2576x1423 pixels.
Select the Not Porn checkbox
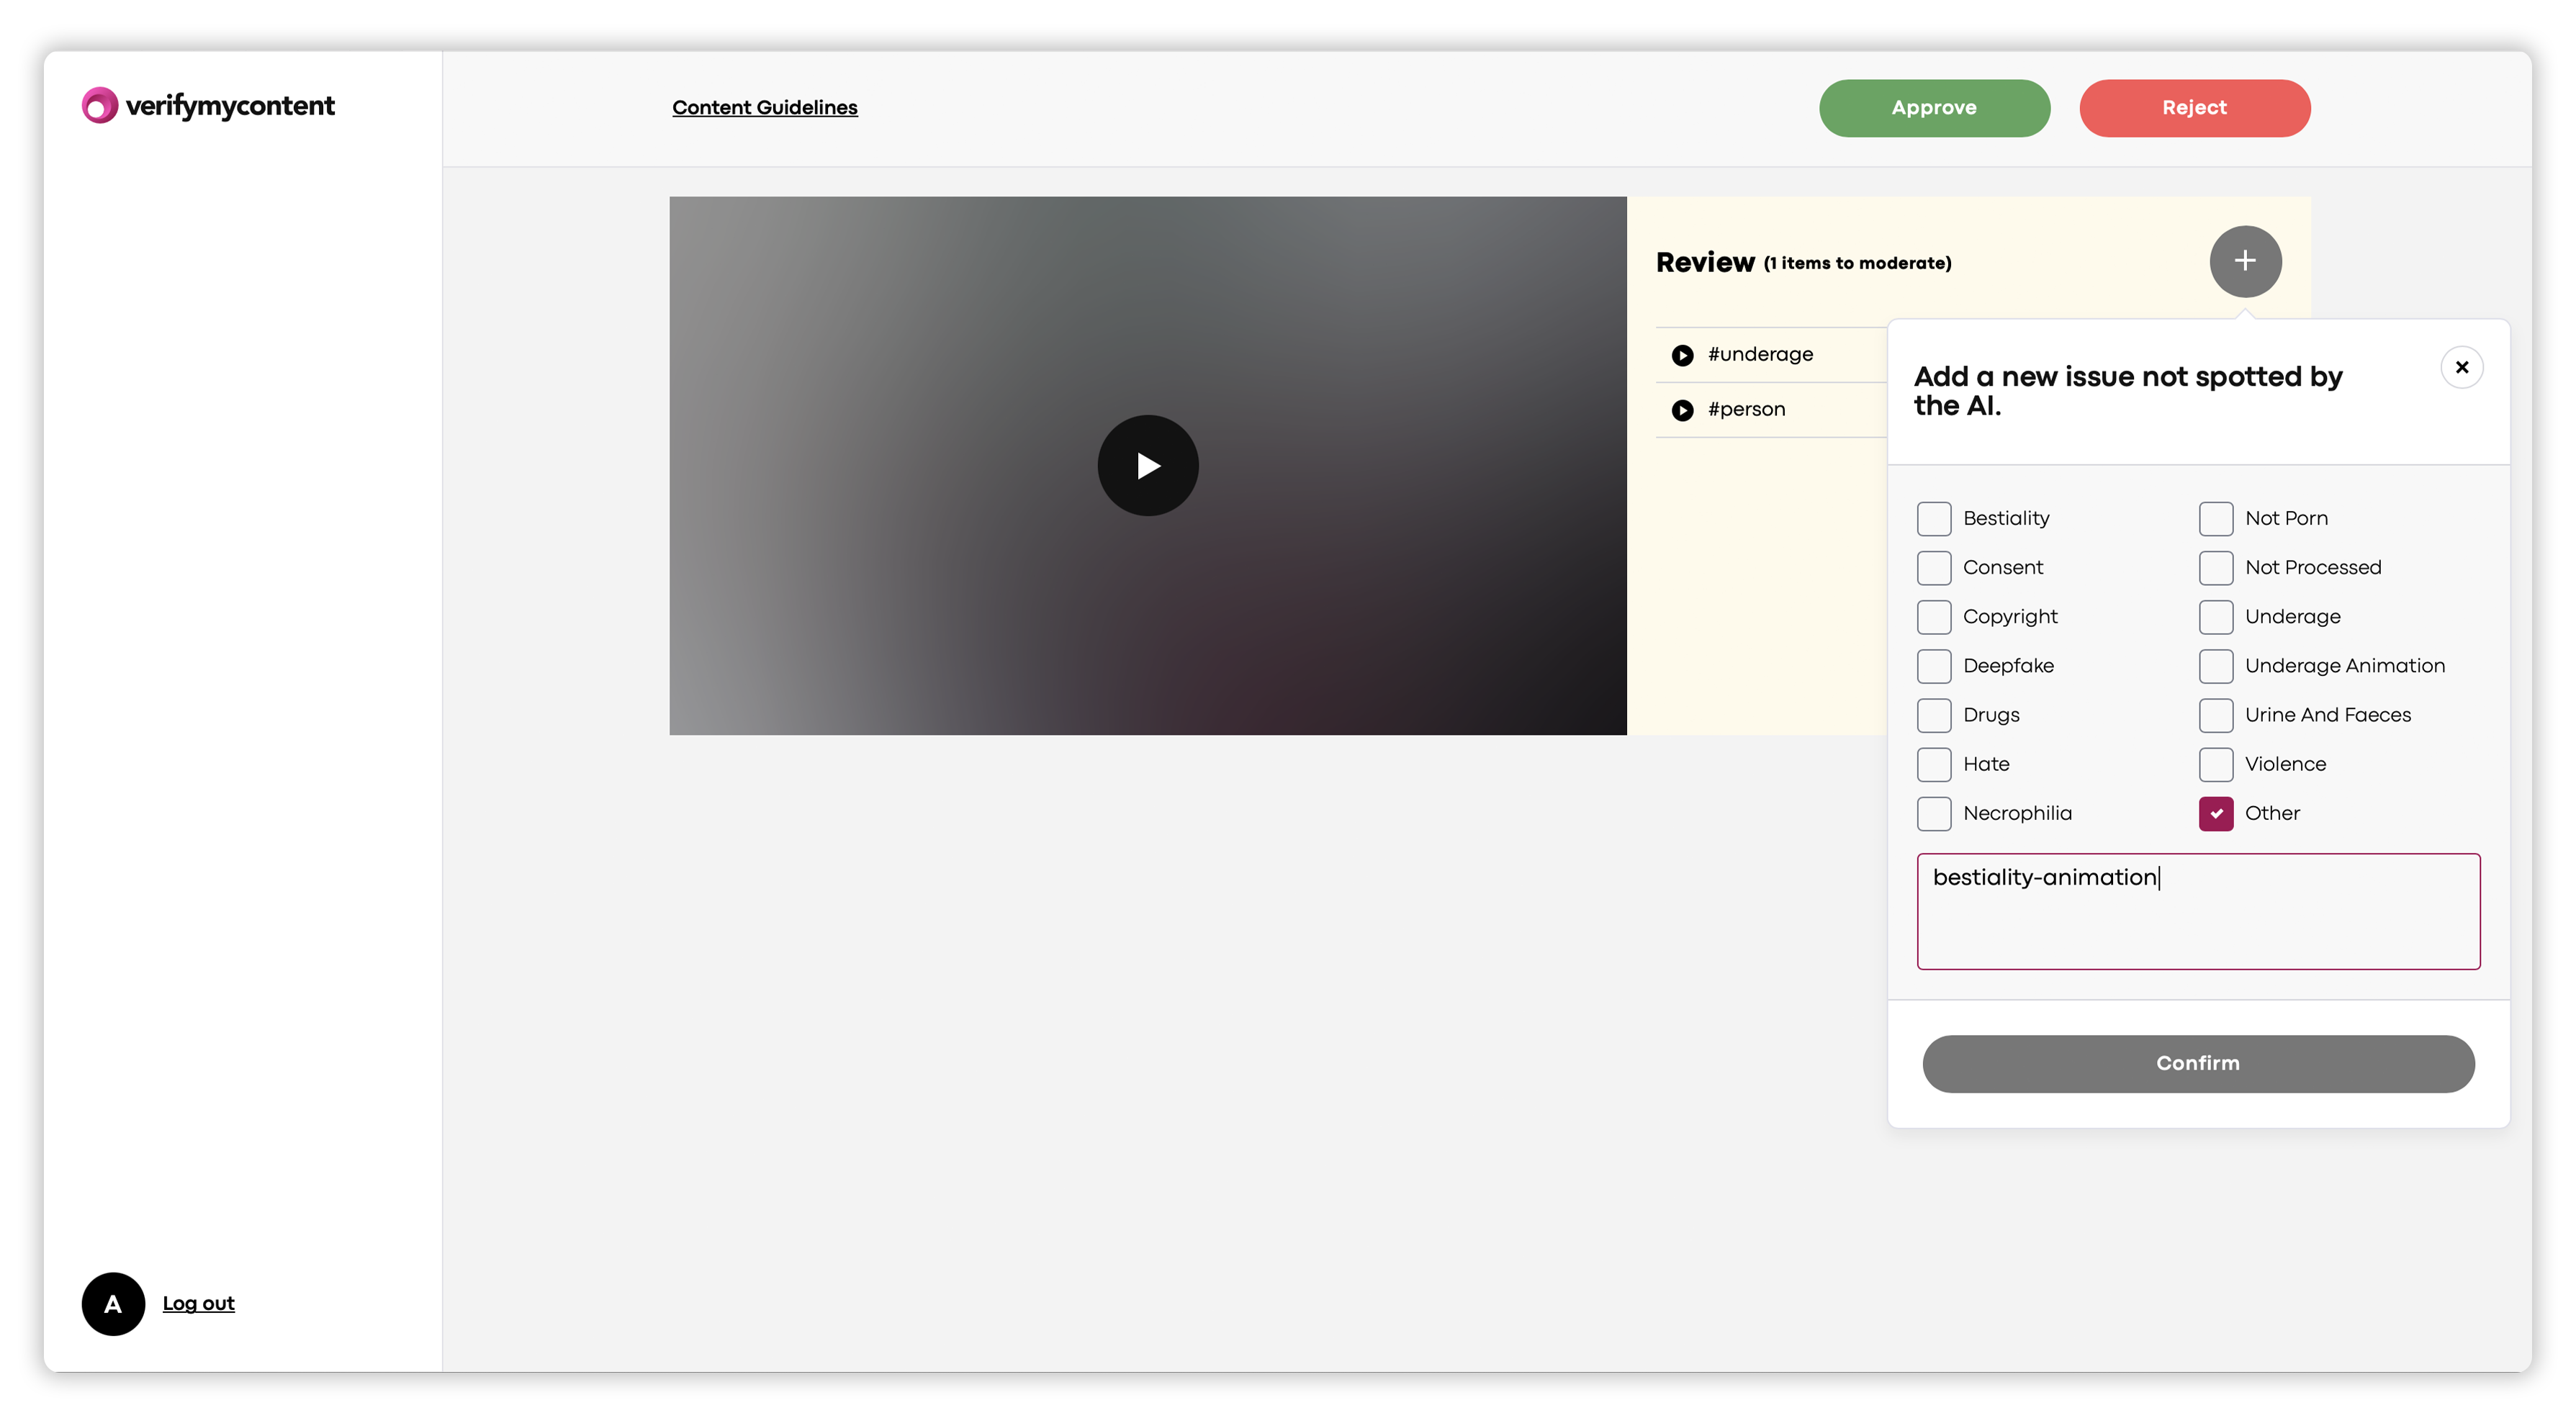[x=2215, y=518]
